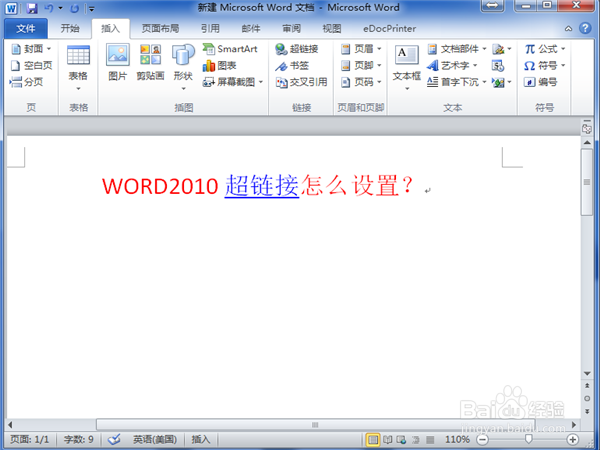Insert a hyperlink with 超链接 button

(x=297, y=49)
